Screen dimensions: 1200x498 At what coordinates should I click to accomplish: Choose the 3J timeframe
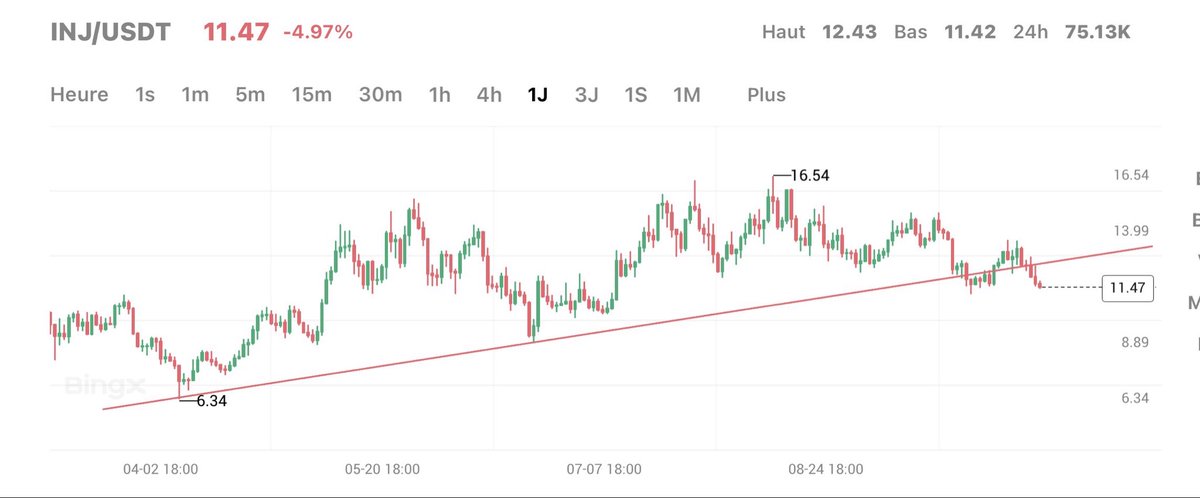[x=586, y=95]
